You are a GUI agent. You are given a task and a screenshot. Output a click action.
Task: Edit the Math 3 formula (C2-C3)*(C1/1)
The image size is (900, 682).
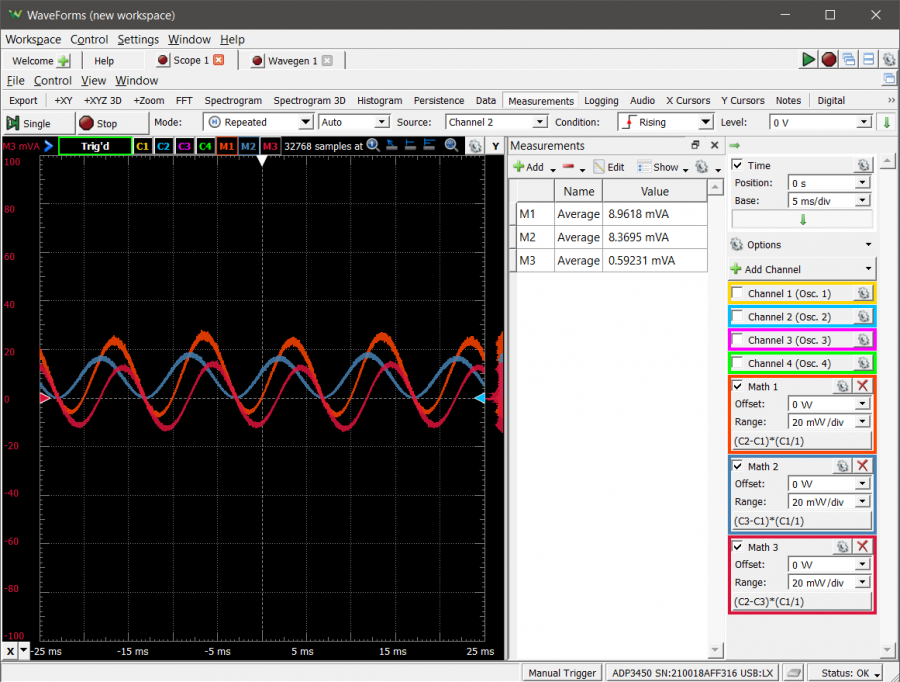tap(802, 602)
